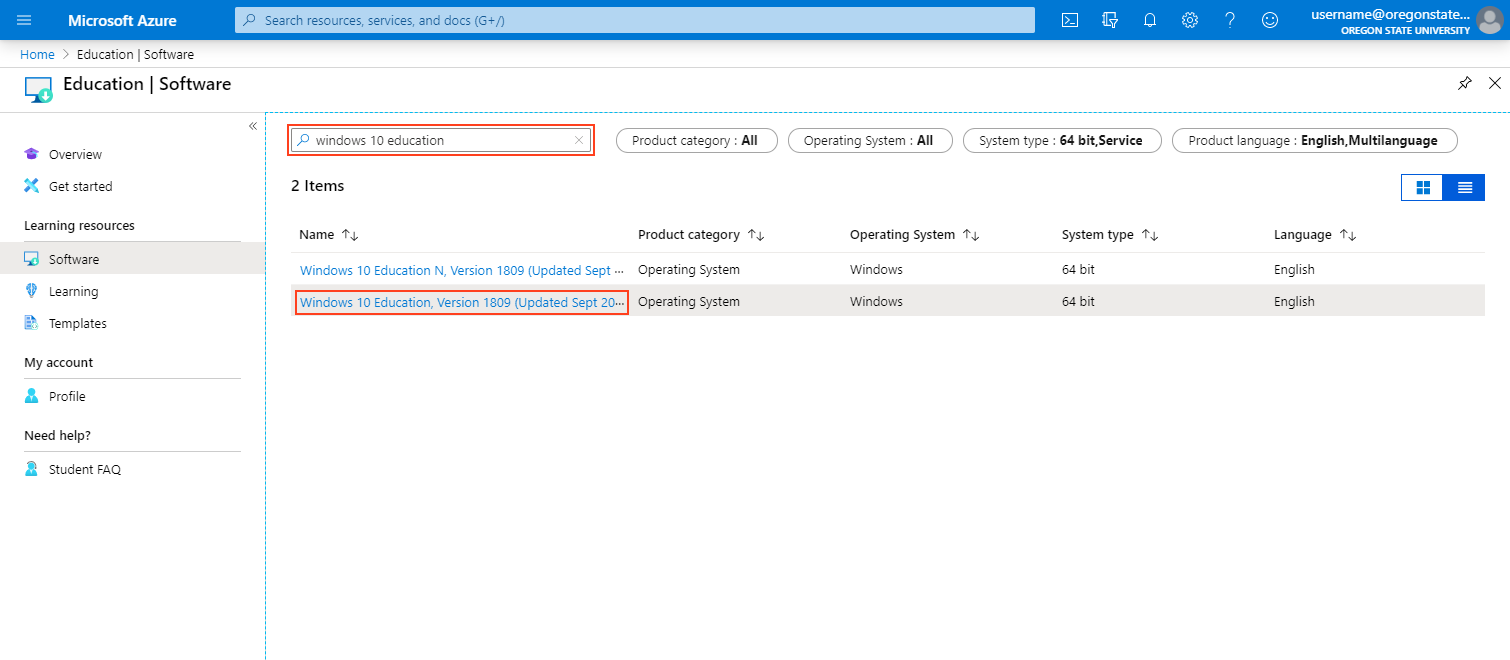Collapse the Education sidebar with the chevron
This screenshot has height=660, width=1510.
click(253, 125)
